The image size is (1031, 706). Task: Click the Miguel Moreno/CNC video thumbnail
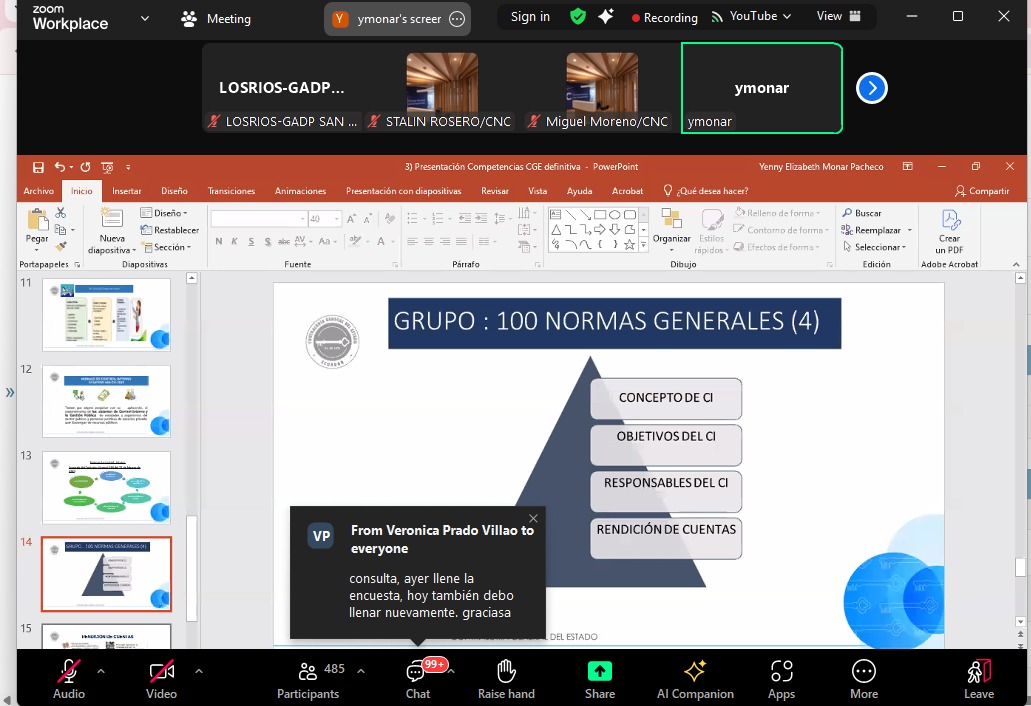coord(601,82)
